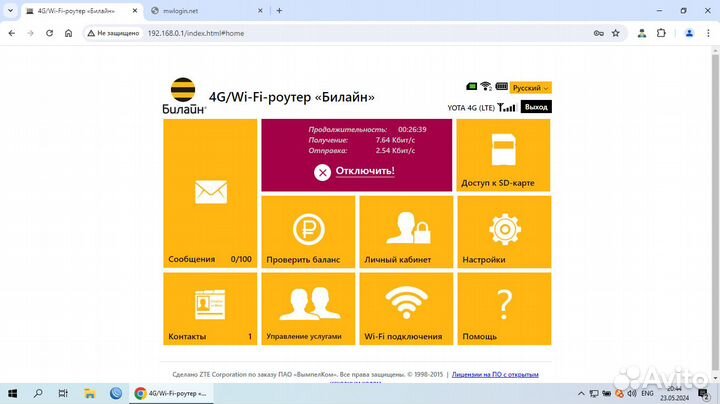The width and height of the screenshot is (720, 404).
Task: Click the 00:26:39 connection duration value
Action: [412, 129]
